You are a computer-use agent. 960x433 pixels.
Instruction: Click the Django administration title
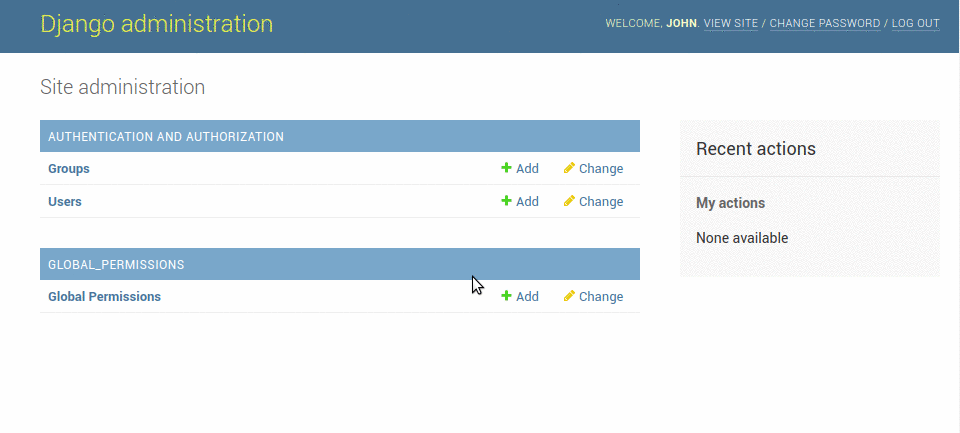tap(156, 24)
